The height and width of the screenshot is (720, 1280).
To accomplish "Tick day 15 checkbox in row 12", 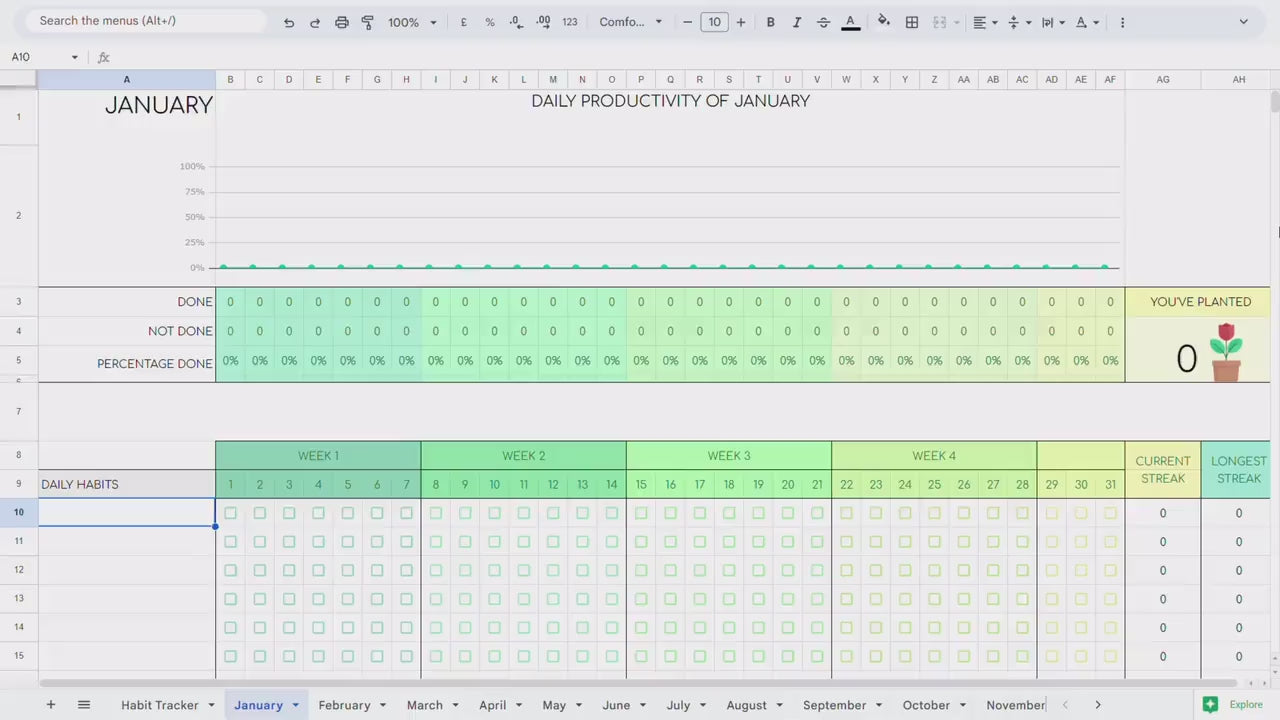I will click(x=641, y=570).
